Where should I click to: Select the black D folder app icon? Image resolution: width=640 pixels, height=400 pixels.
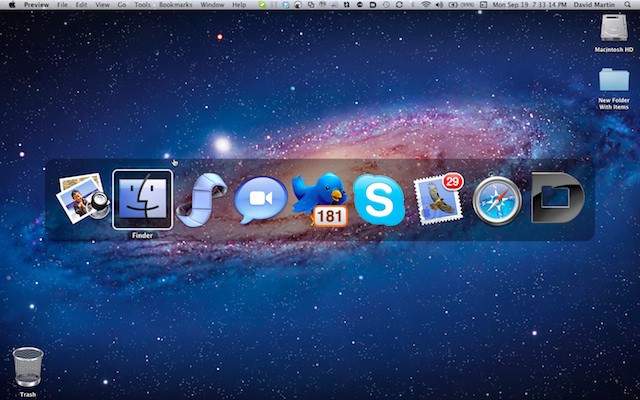(x=558, y=198)
